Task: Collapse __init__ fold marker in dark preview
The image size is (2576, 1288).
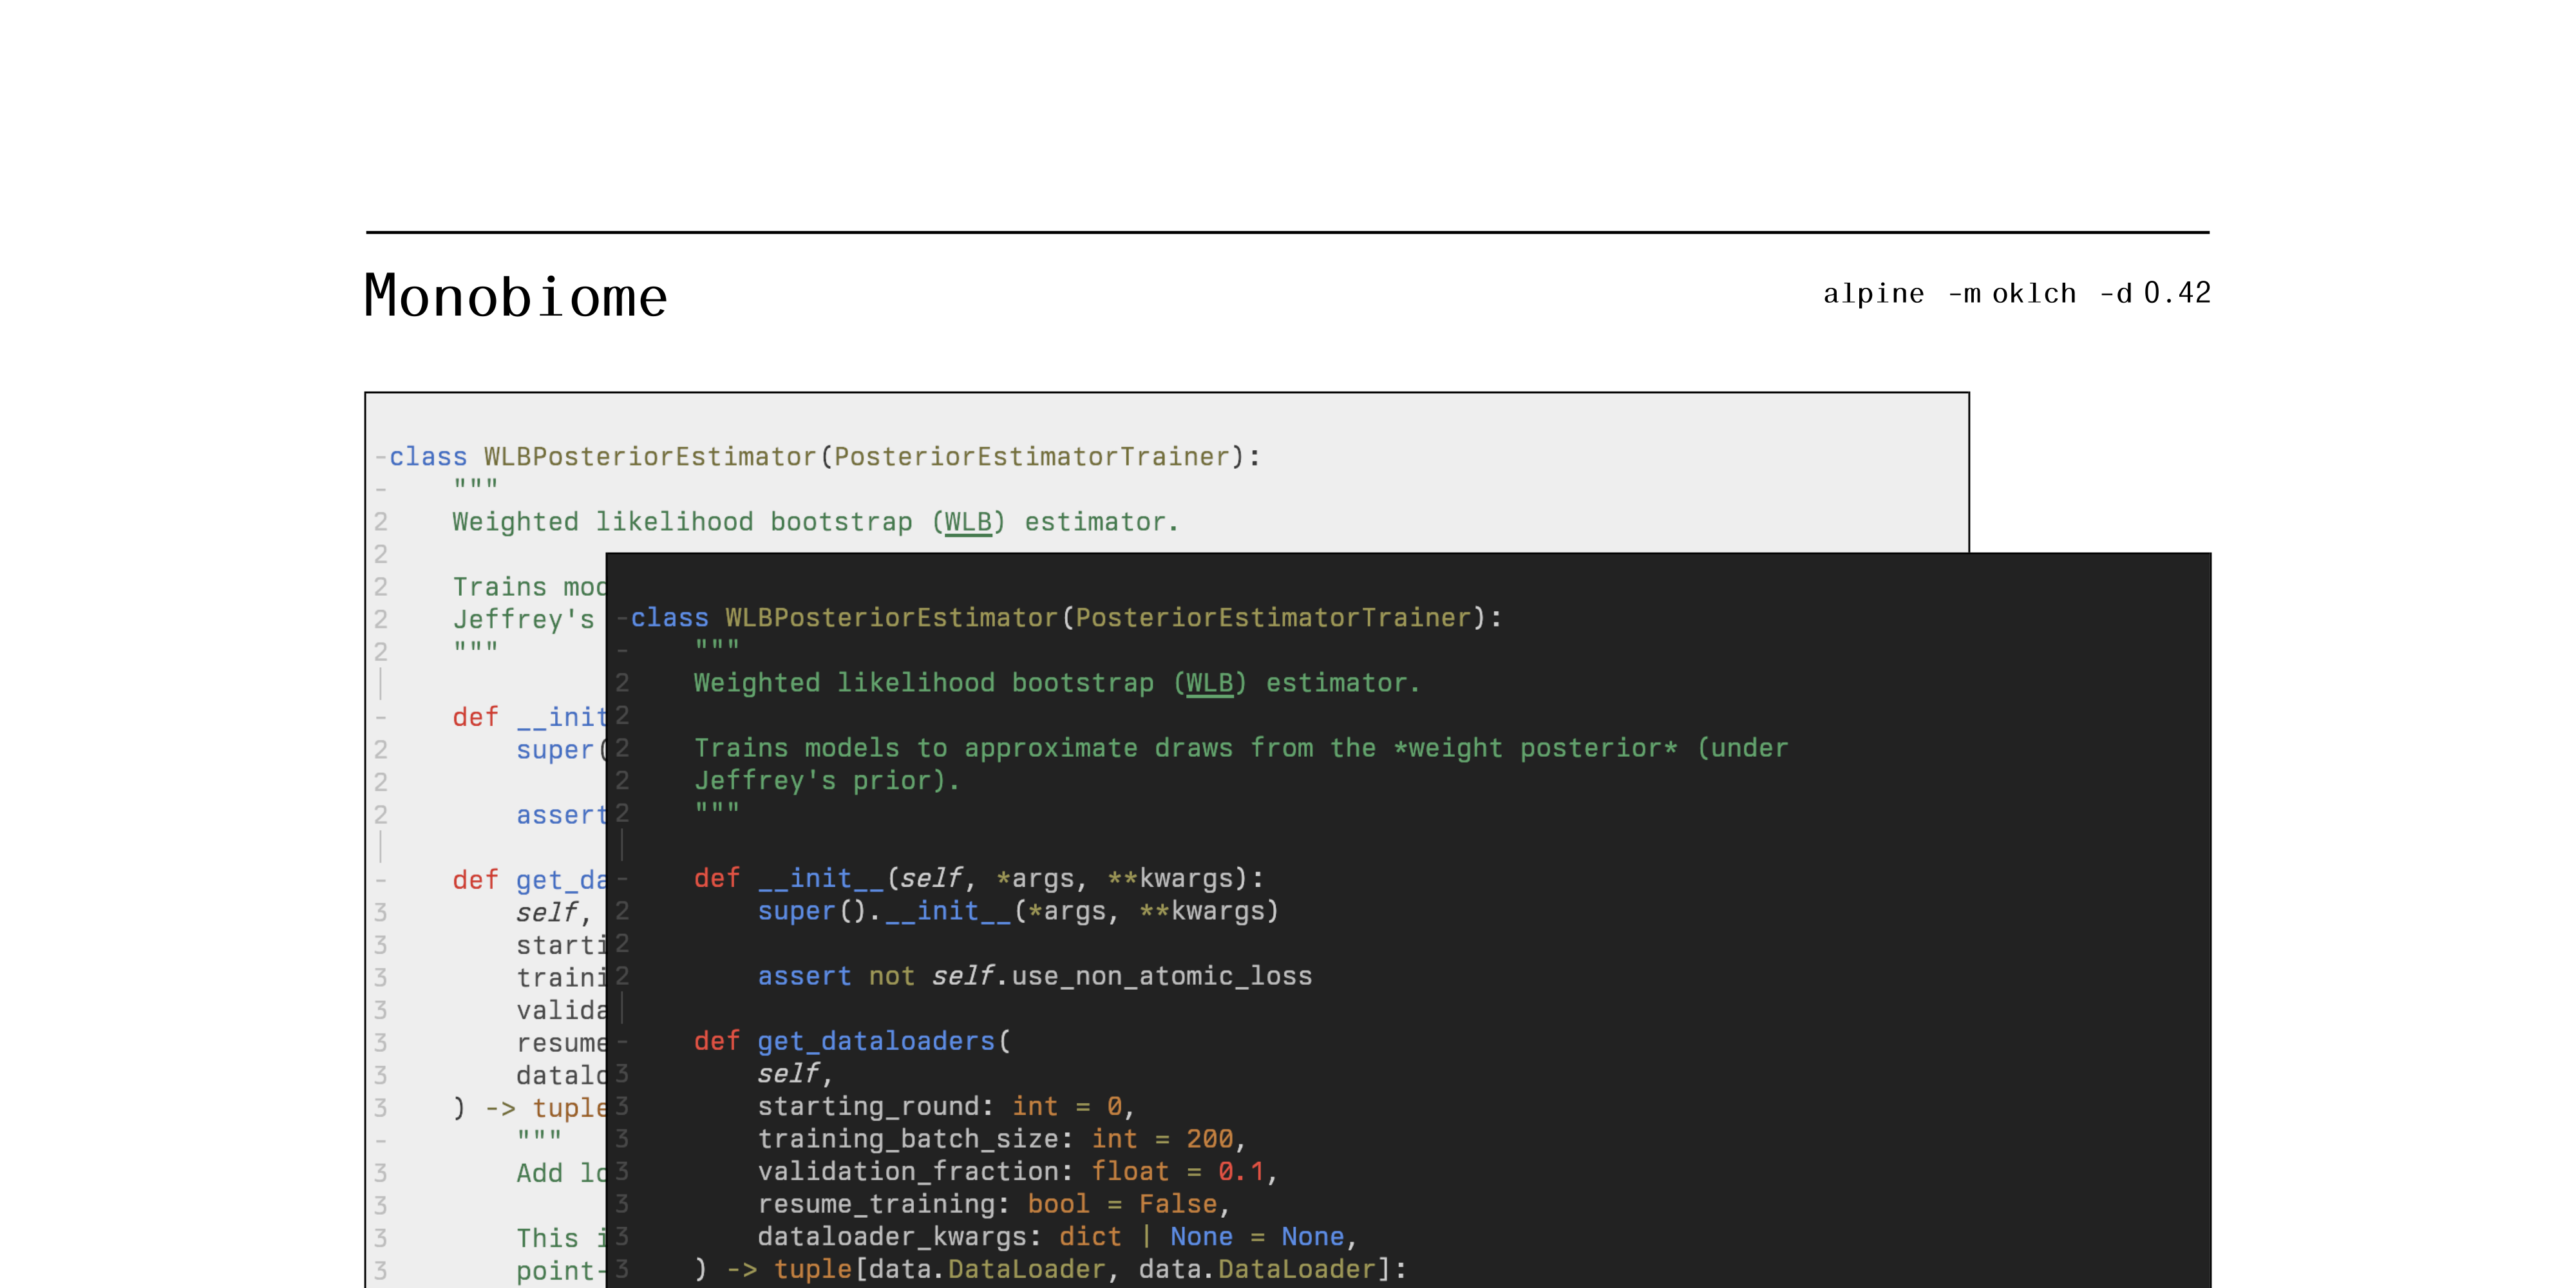Action: (622, 879)
